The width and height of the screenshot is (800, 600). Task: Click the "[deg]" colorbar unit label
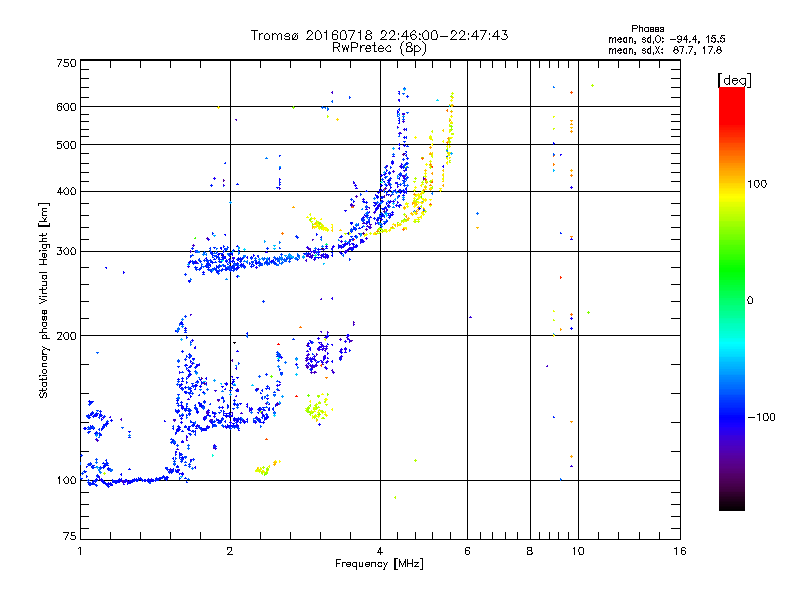[734, 80]
